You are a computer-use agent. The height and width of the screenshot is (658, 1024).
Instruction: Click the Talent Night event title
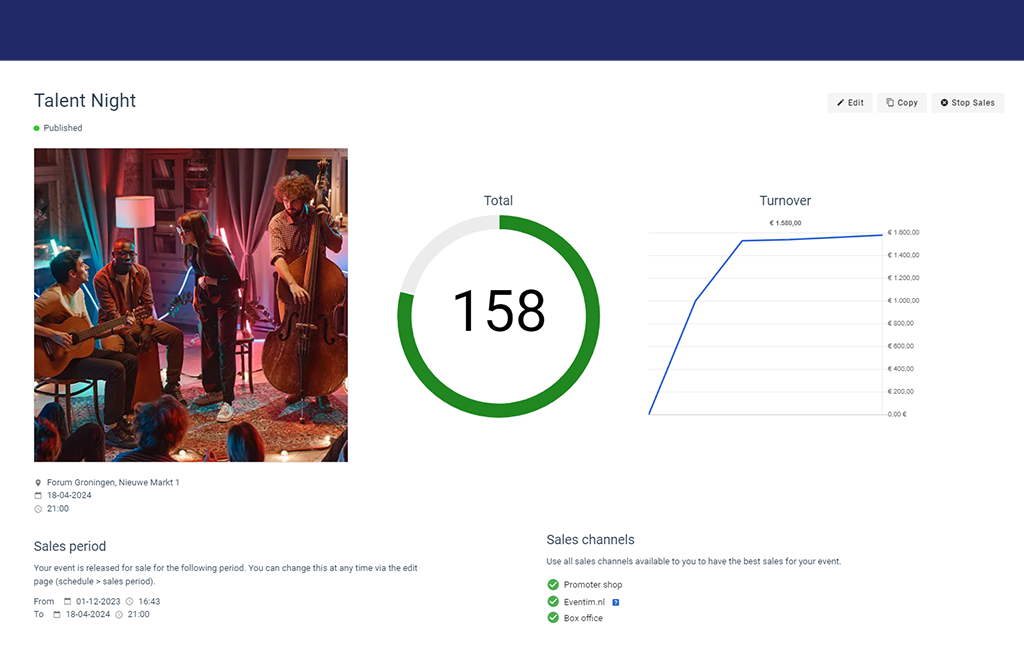[x=85, y=101]
